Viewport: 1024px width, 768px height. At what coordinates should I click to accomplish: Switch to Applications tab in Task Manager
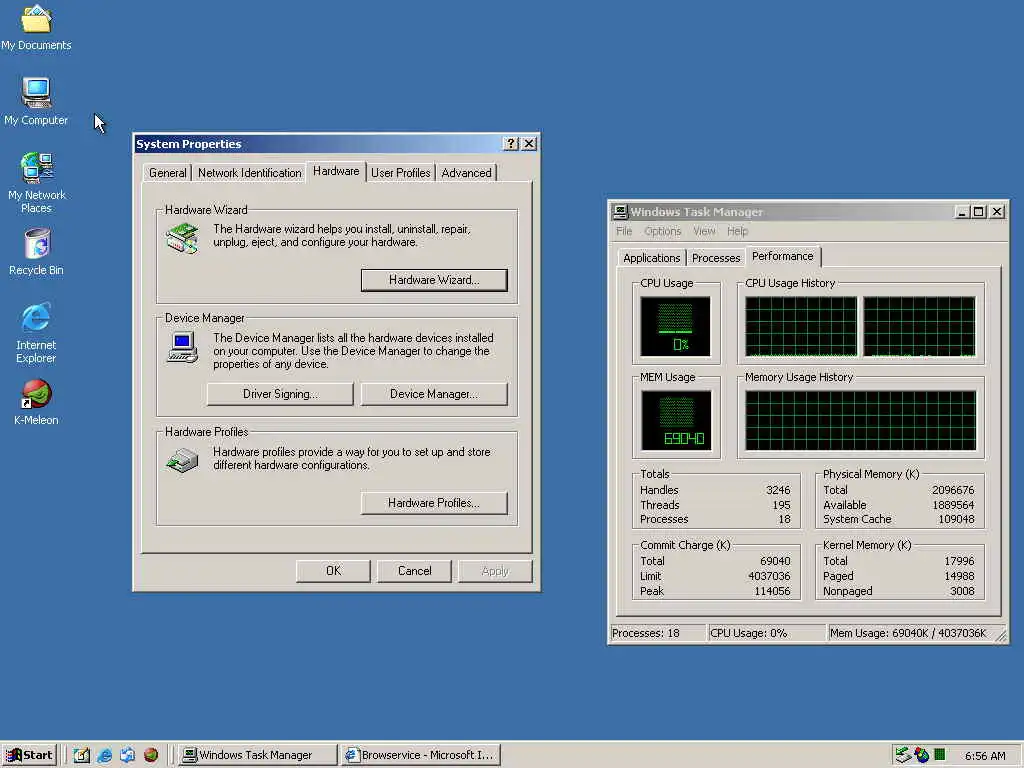651,258
